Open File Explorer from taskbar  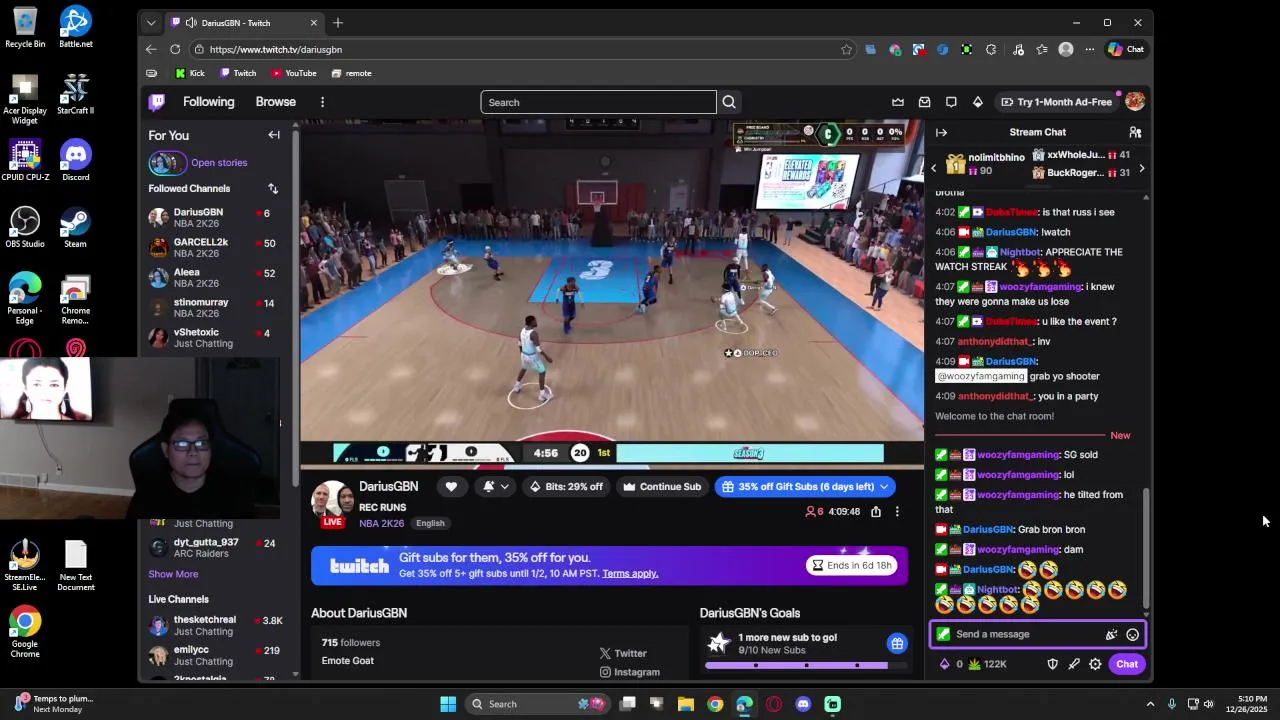click(685, 704)
